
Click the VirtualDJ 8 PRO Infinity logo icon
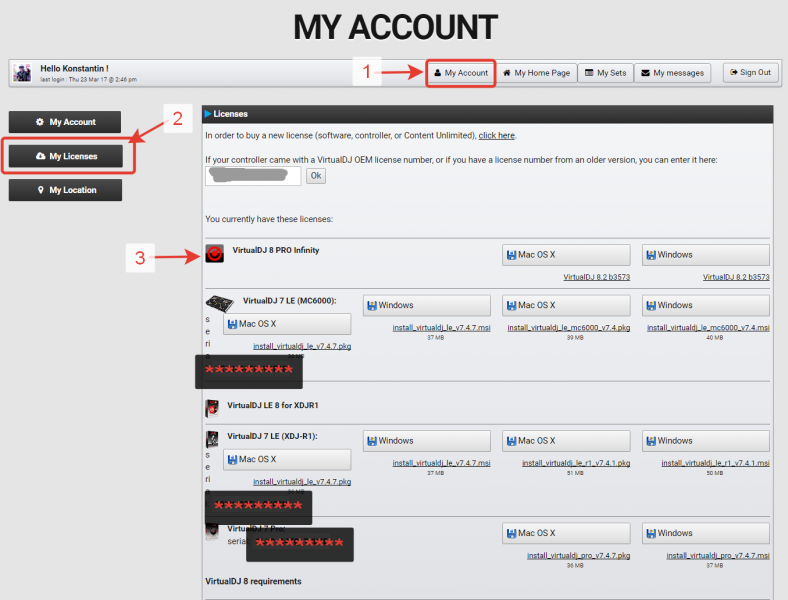(x=215, y=254)
